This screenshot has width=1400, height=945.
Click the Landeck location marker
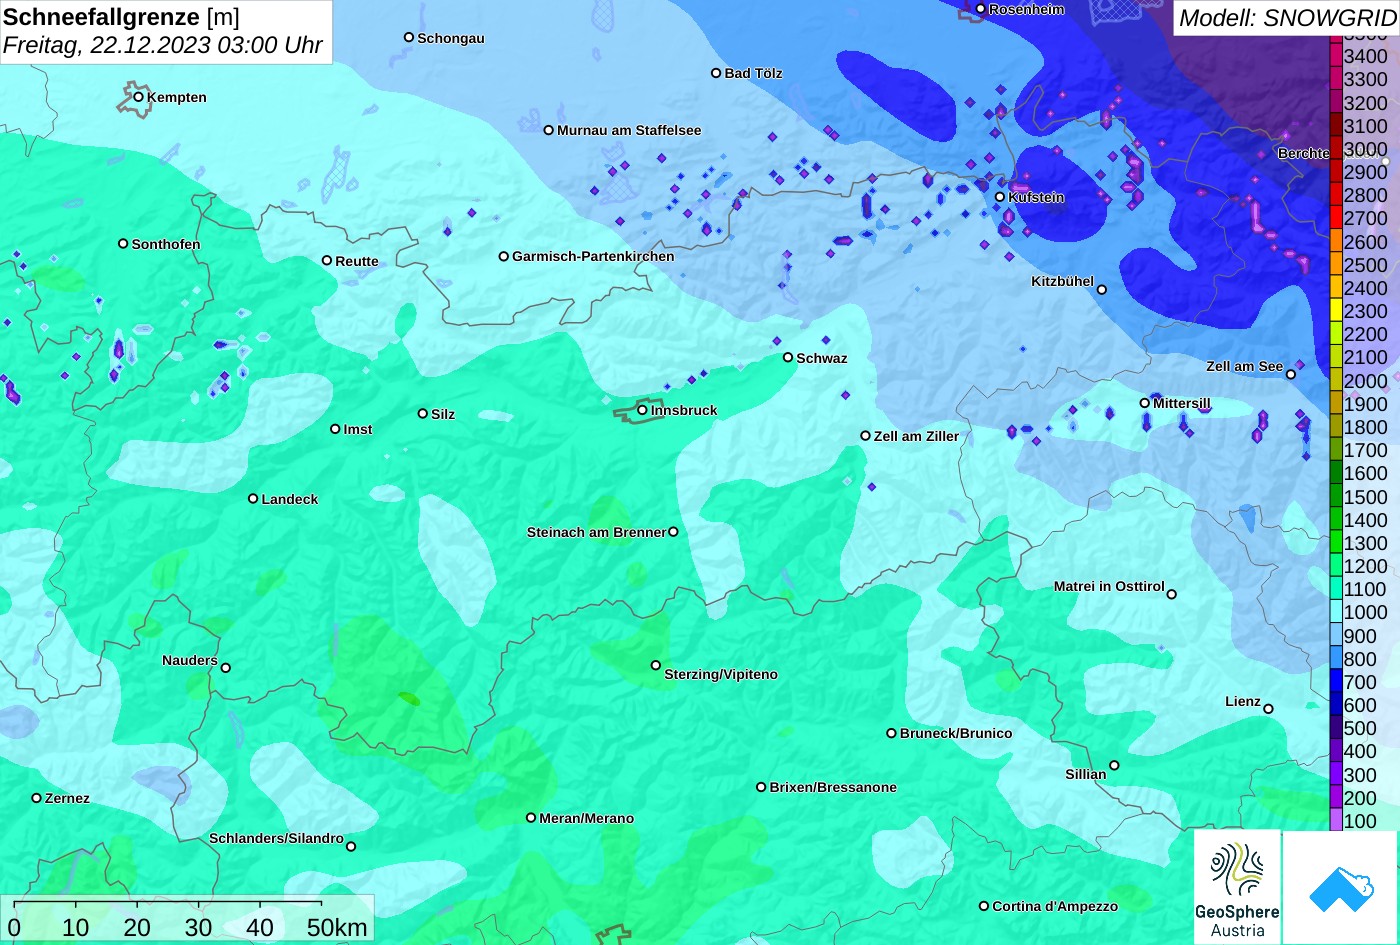[x=253, y=499]
